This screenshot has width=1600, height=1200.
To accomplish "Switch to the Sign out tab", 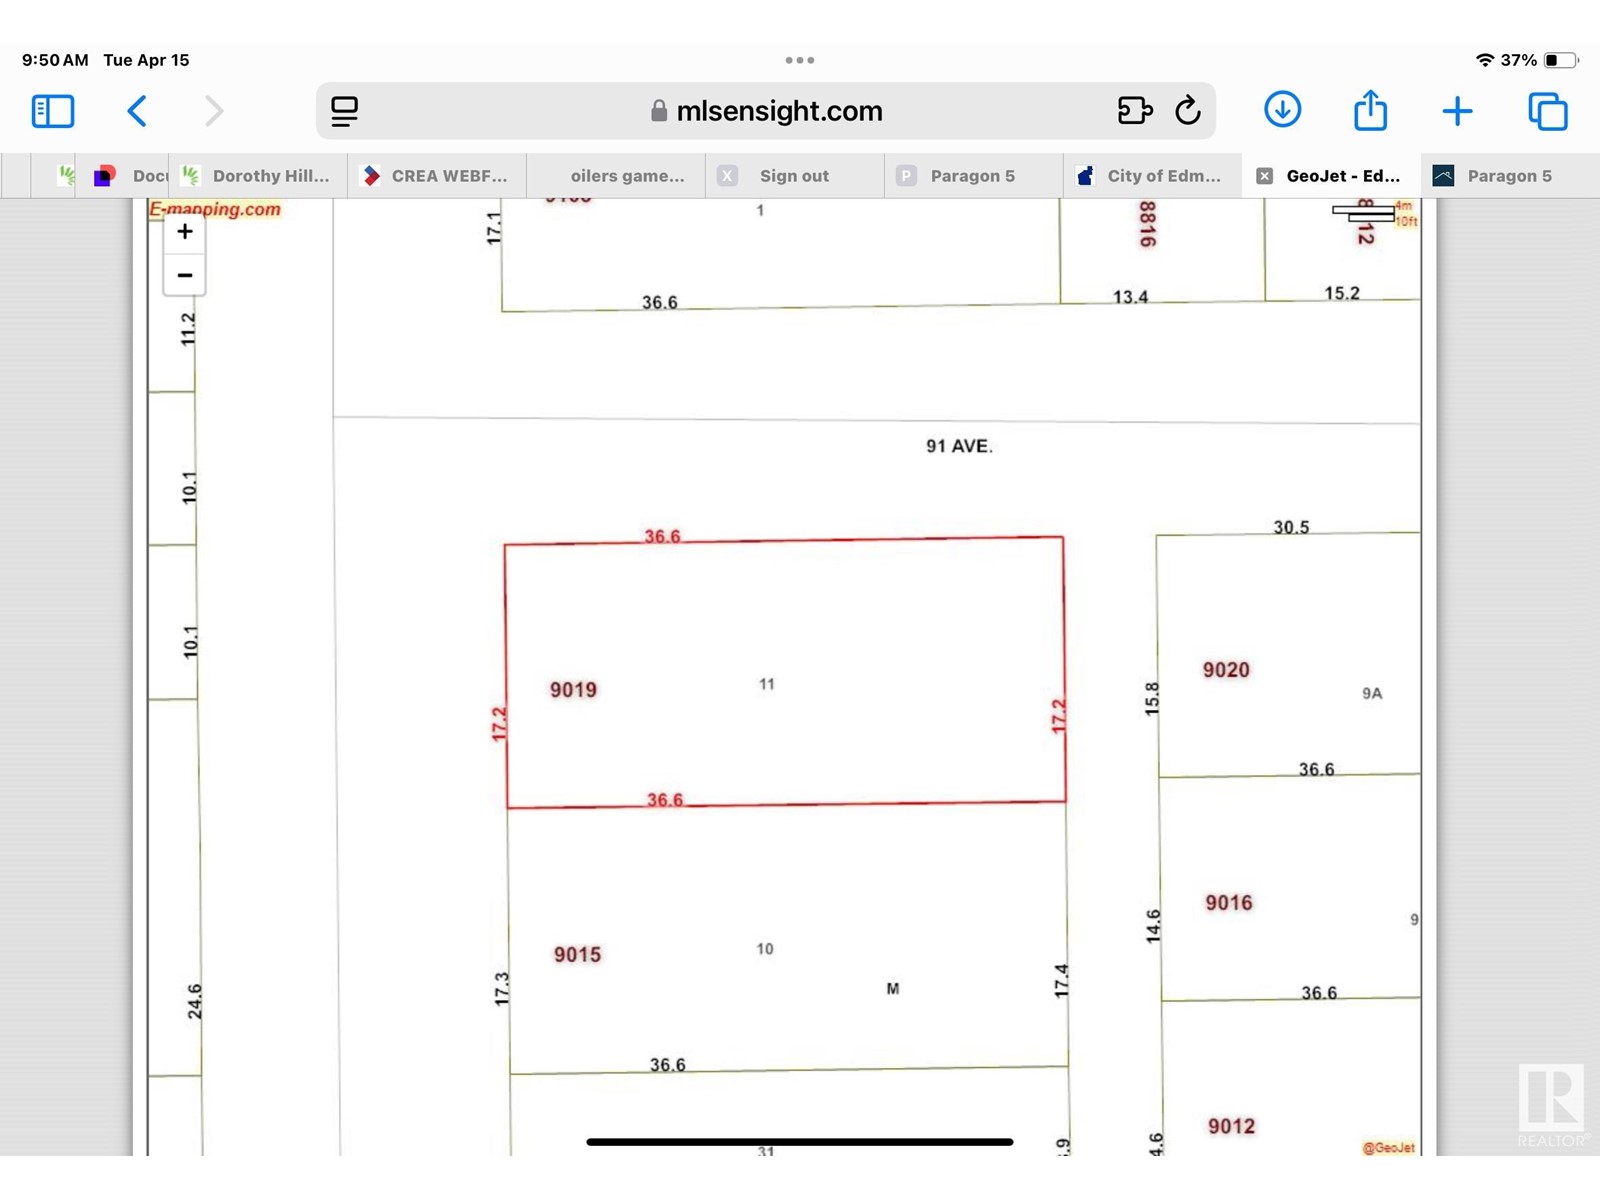I will tap(795, 176).
